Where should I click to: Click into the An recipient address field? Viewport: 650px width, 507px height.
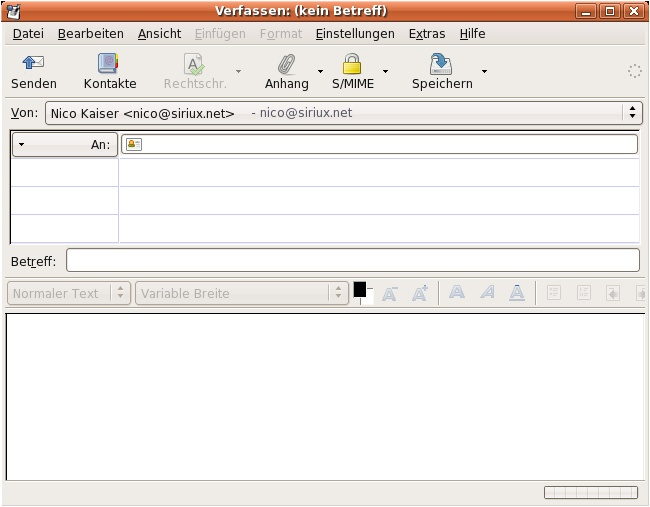(x=379, y=144)
